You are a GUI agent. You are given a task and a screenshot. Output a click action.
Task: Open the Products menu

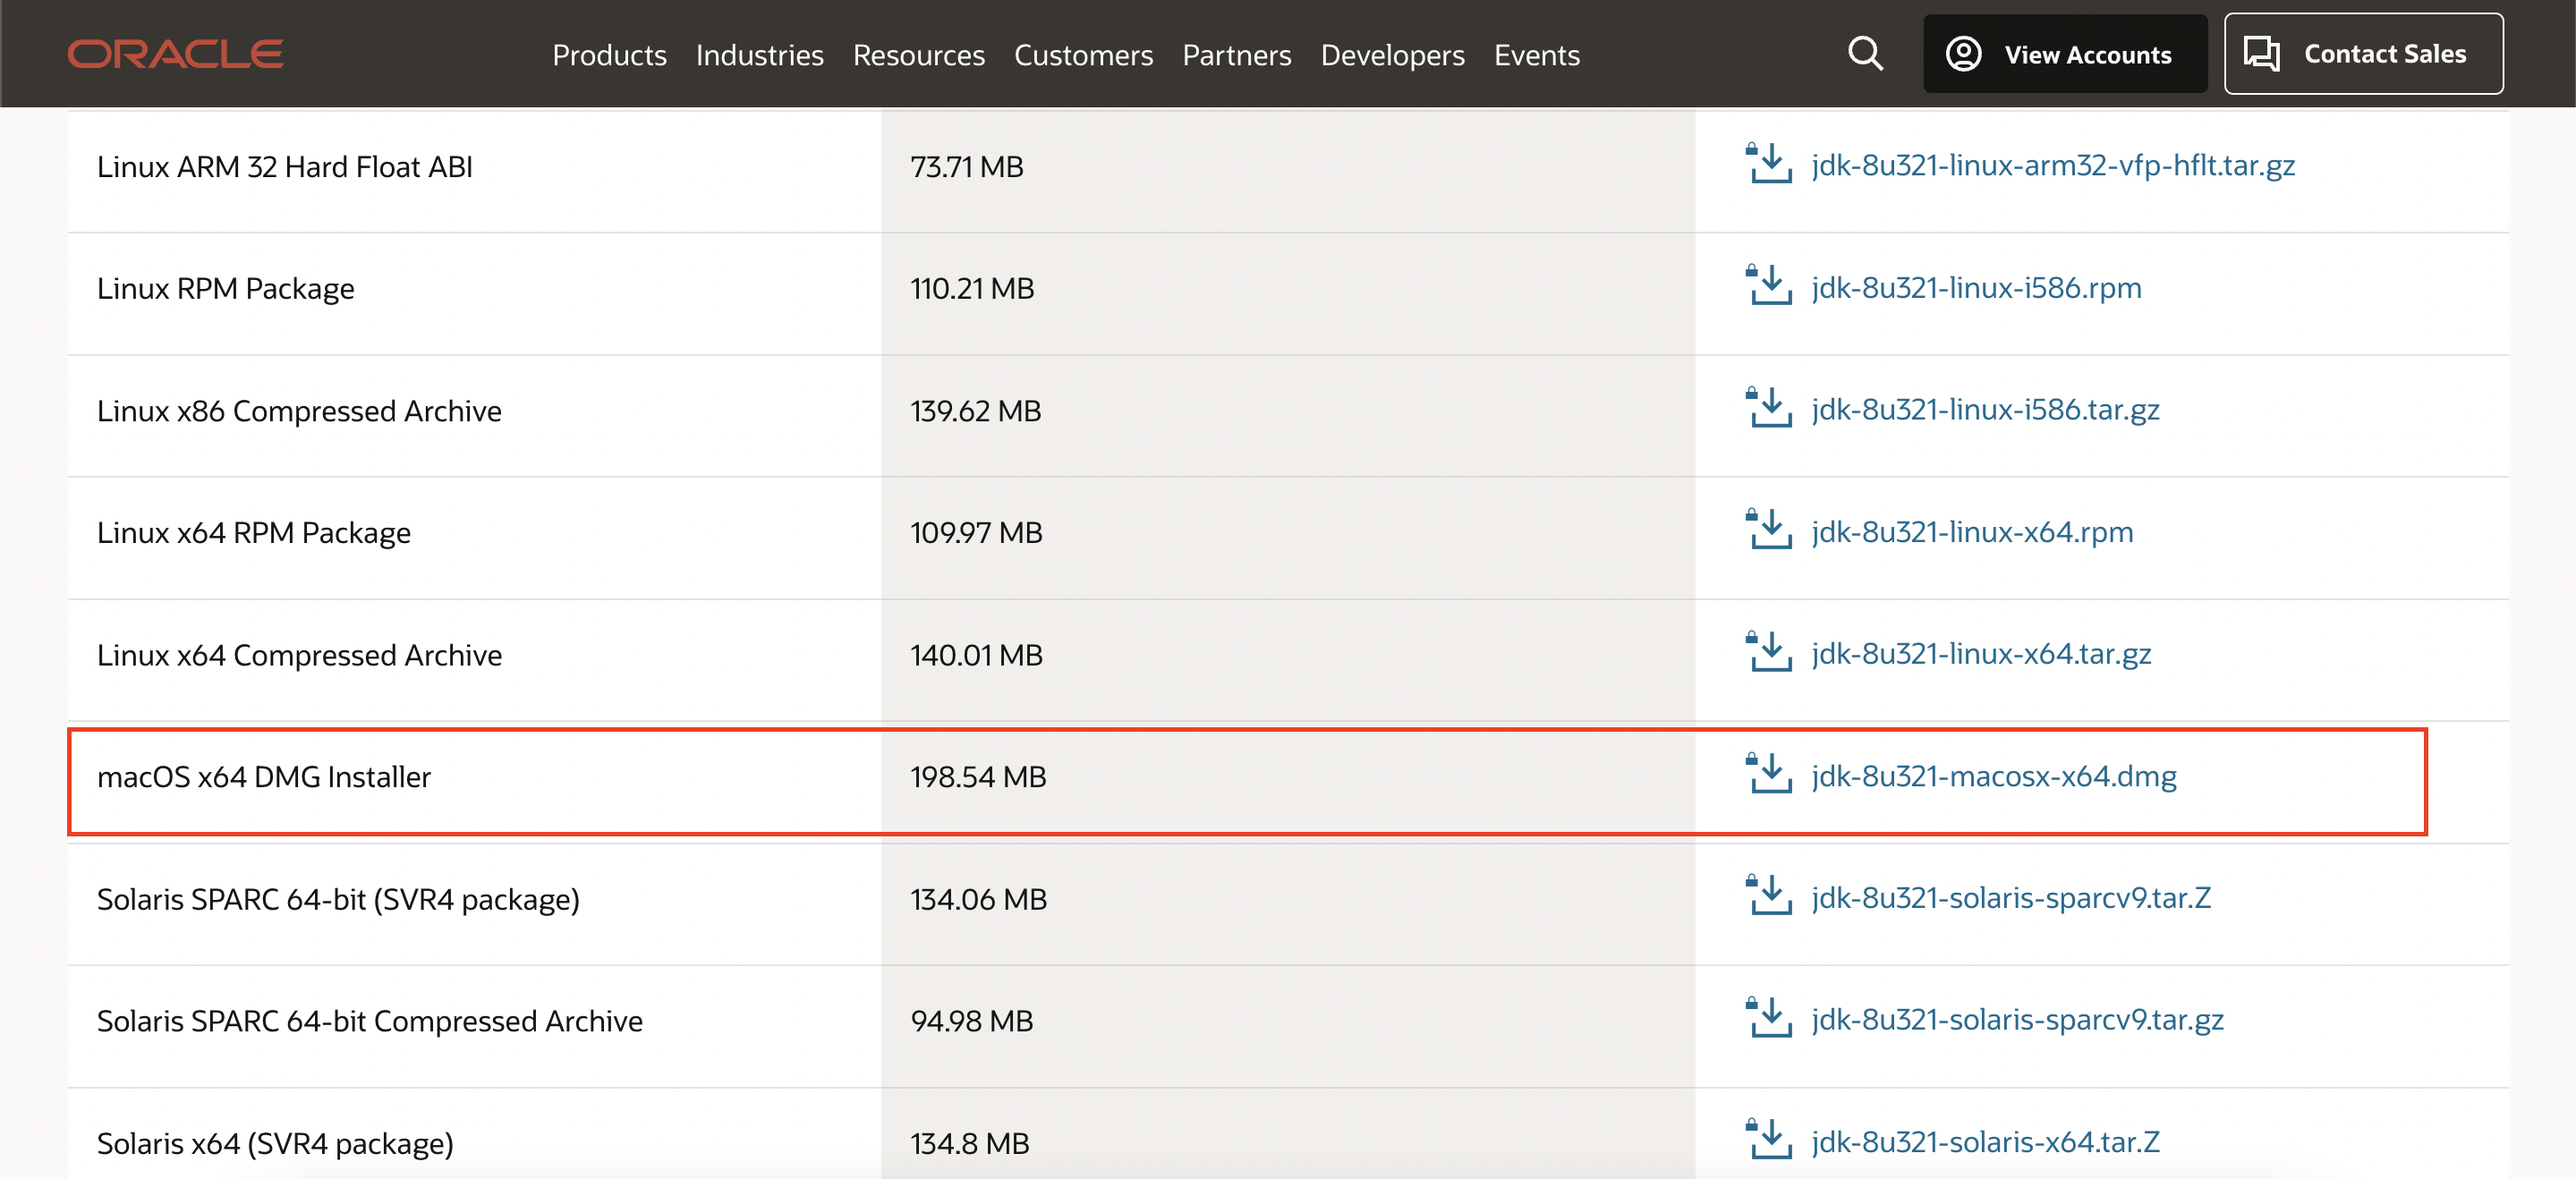tap(609, 55)
